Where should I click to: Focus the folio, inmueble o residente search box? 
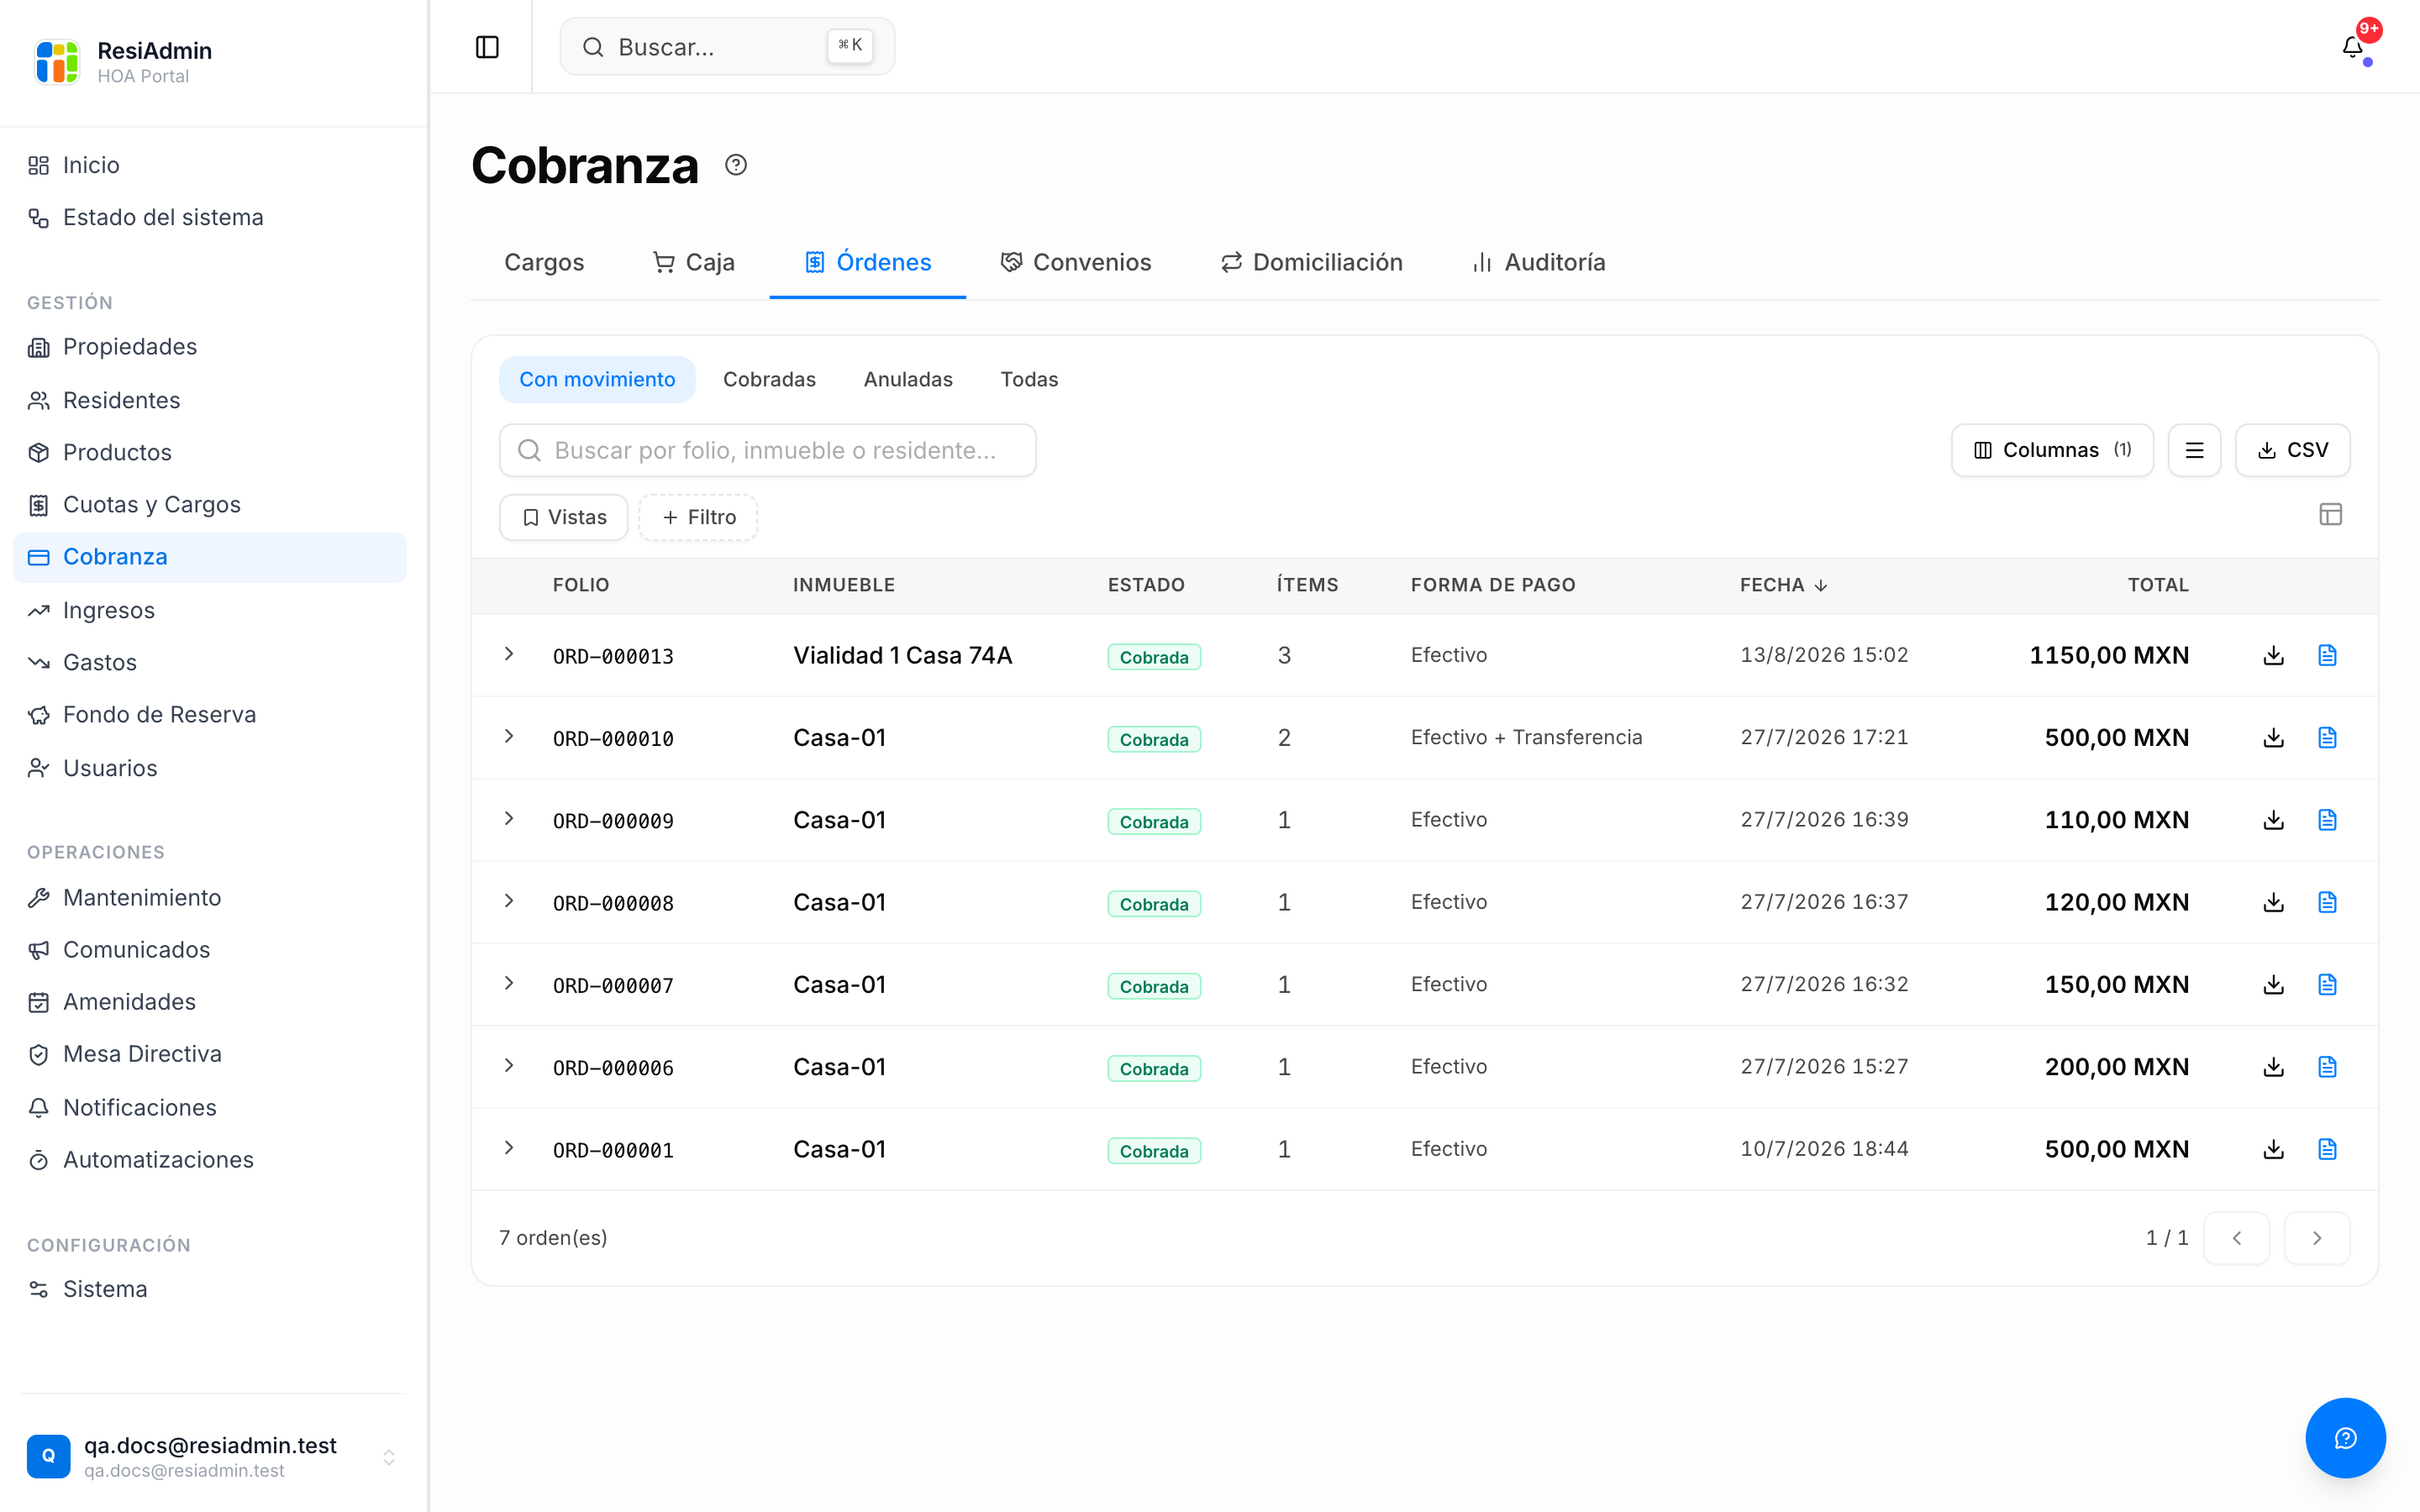point(767,450)
